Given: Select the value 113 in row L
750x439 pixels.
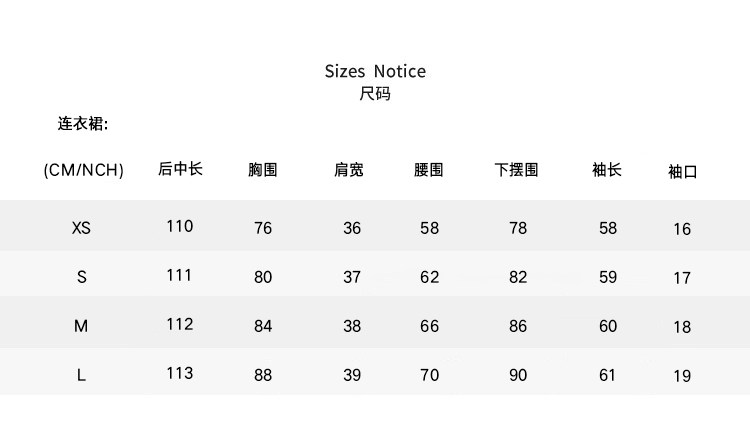Looking at the screenshot, I should point(180,373).
